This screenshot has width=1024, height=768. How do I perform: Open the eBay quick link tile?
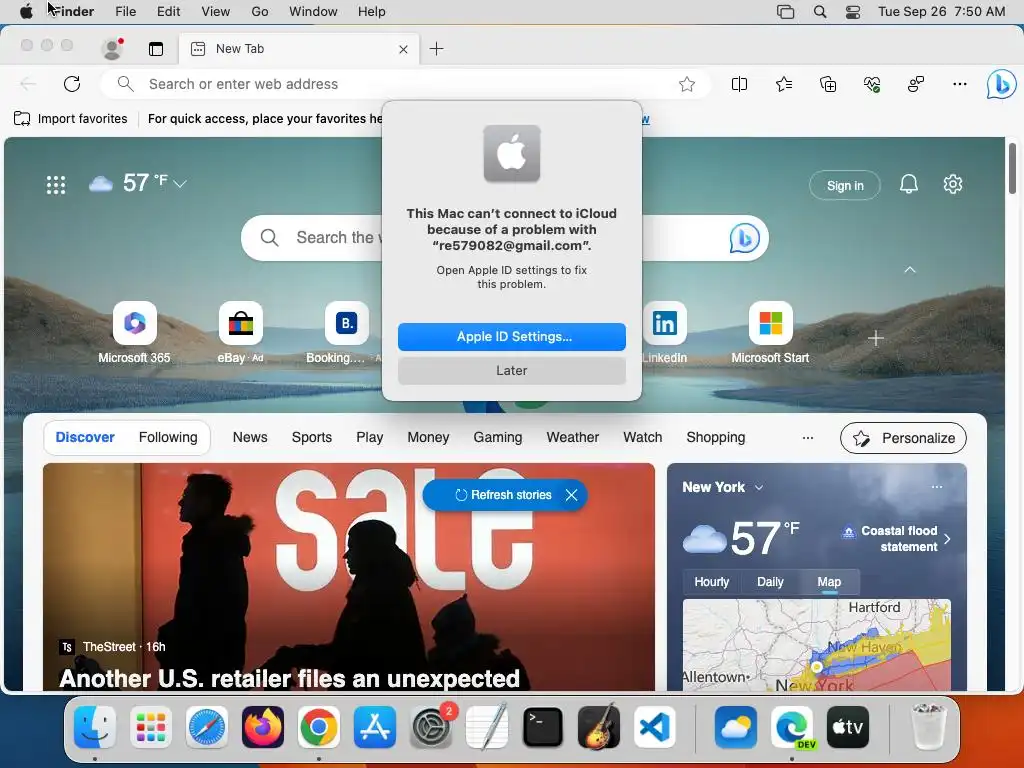point(240,333)
